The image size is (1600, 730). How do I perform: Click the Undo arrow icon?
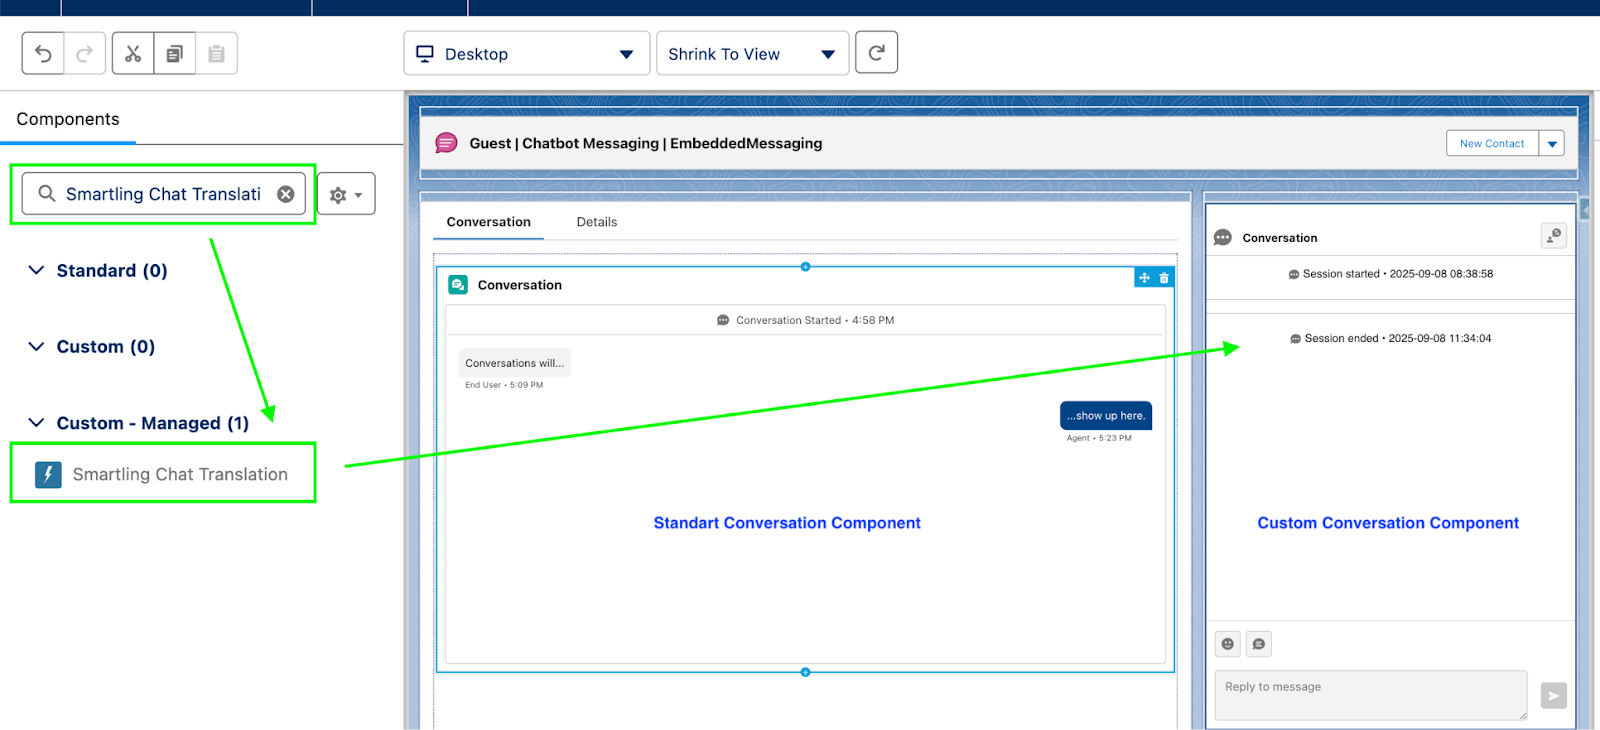43,54
